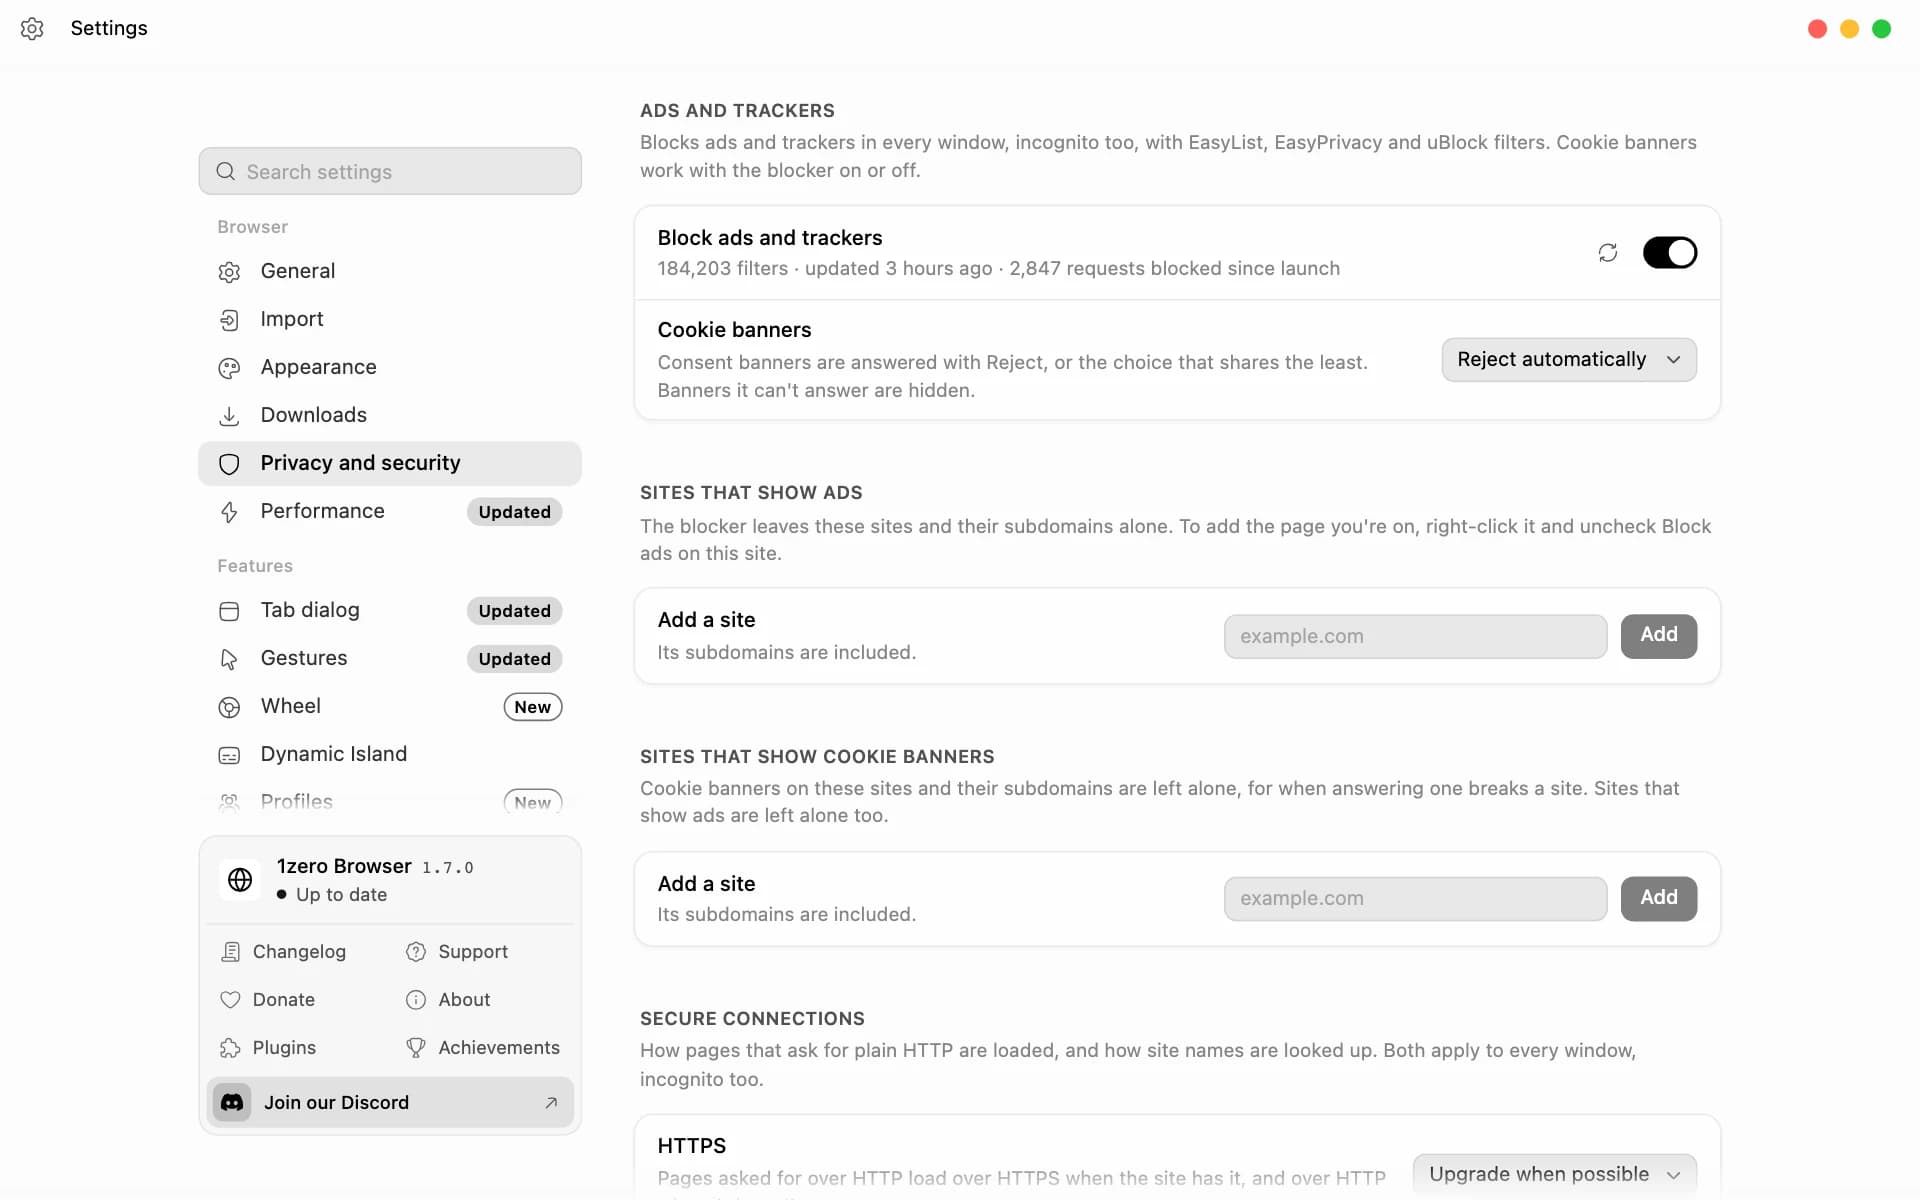Click the 'Cookie banners' row title
Screen dimensions: 1920x1200
click(734, 330)
